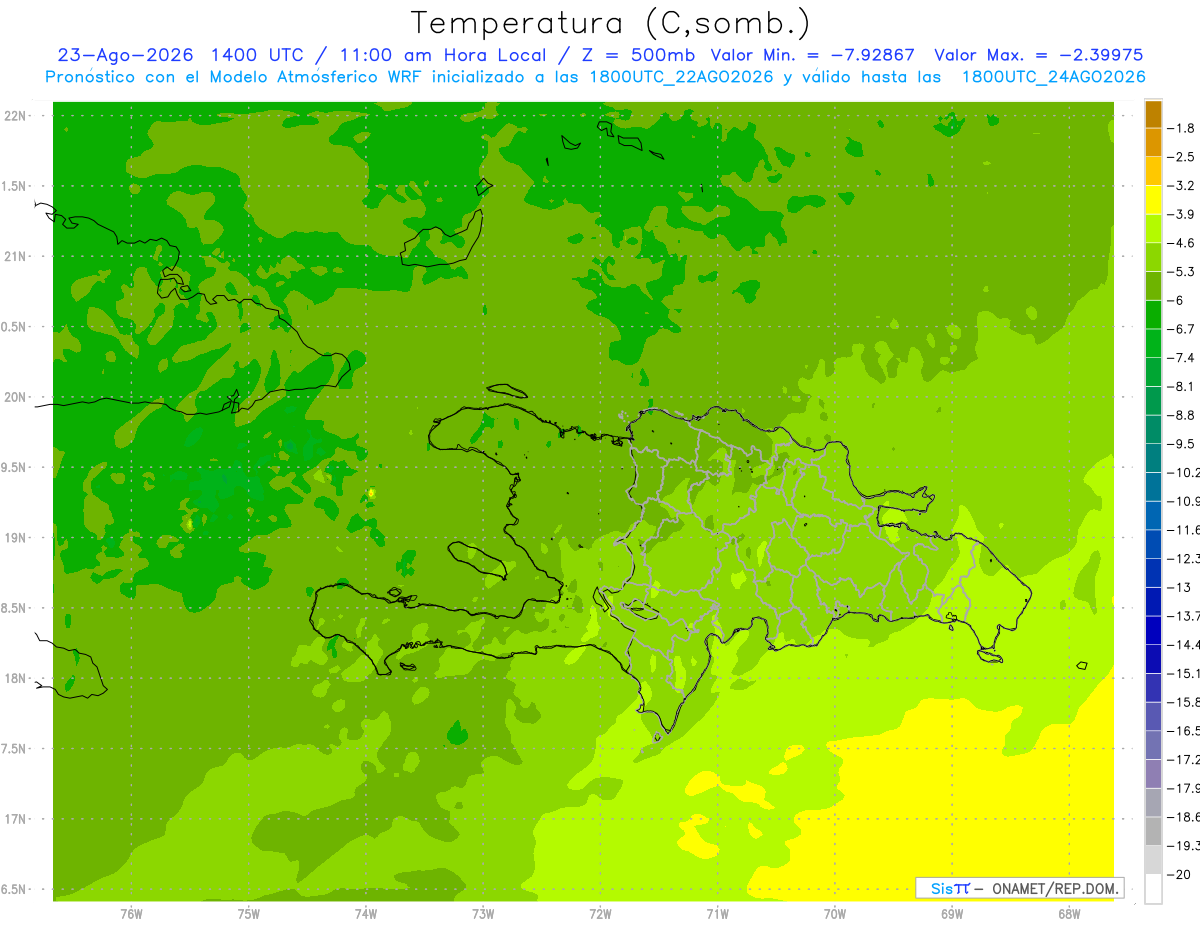The image size is (1200, 927).
Task: Click the "75W" longitude label
Action: pyautogui.click(x=248, y=913)
